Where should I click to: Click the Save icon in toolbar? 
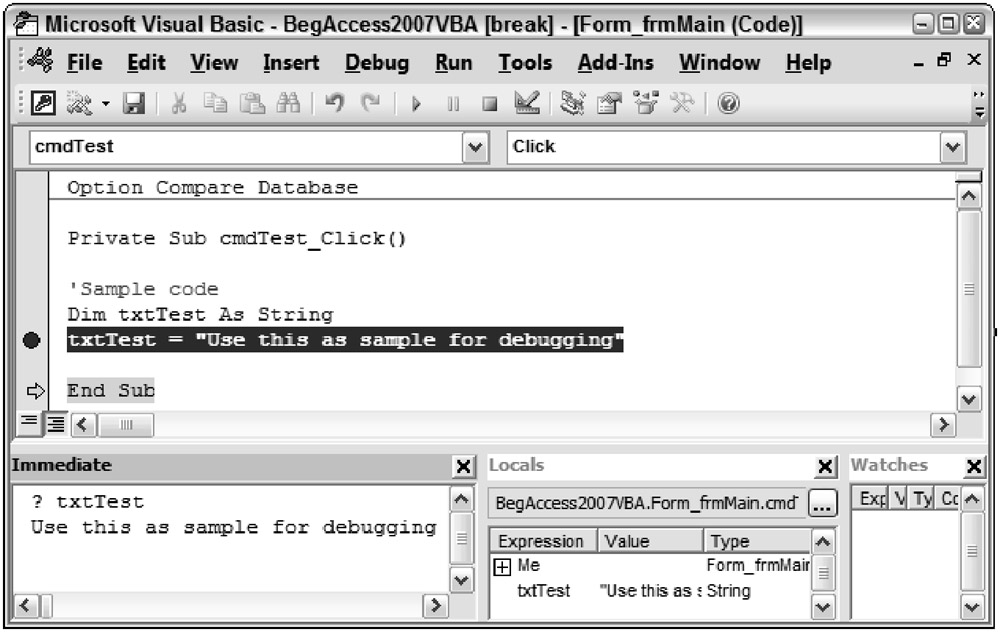coord(133,104)
